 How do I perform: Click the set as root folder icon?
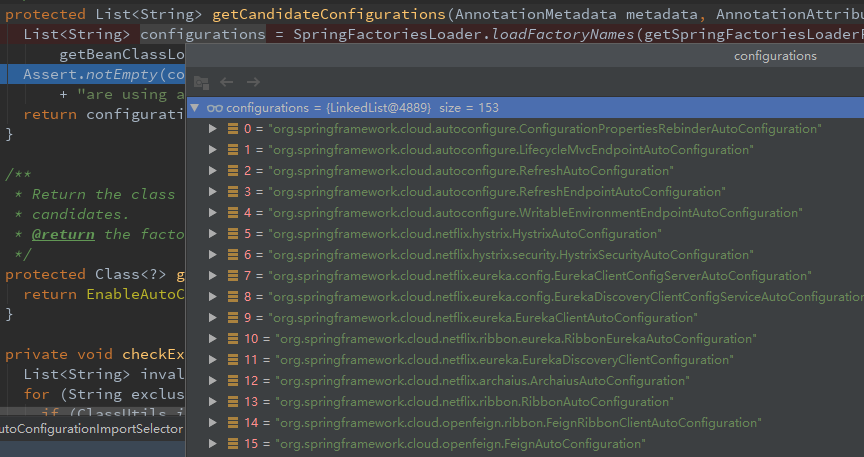tap(202, 83)
